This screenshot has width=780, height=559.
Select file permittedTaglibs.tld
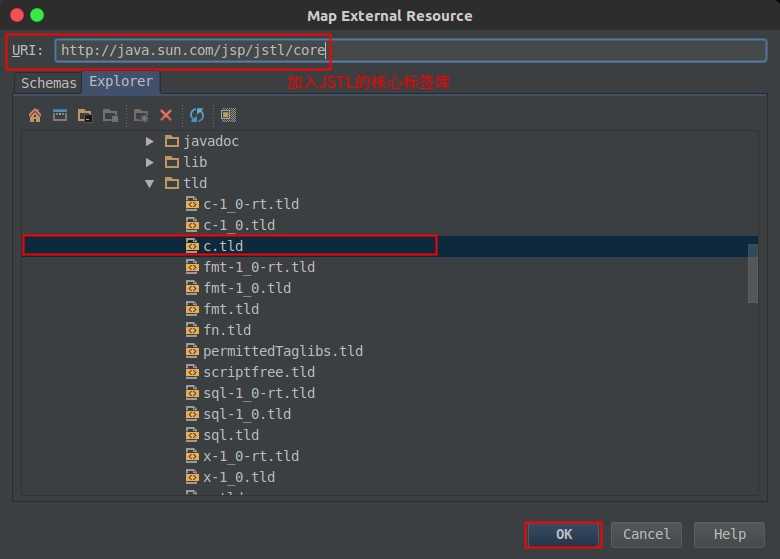(x=283, y=351)
